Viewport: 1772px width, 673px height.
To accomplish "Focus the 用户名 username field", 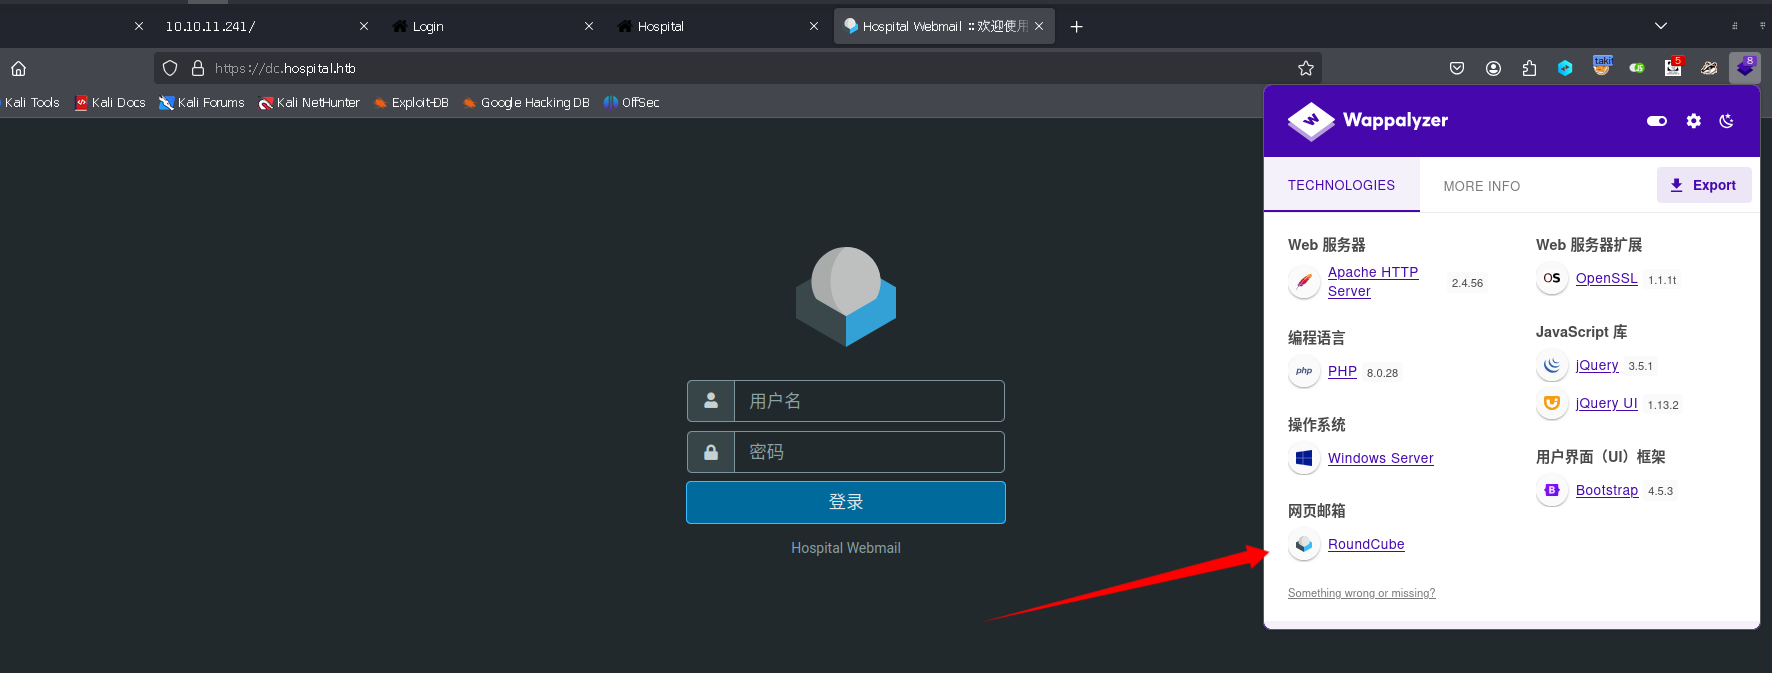I will [868, 401].
